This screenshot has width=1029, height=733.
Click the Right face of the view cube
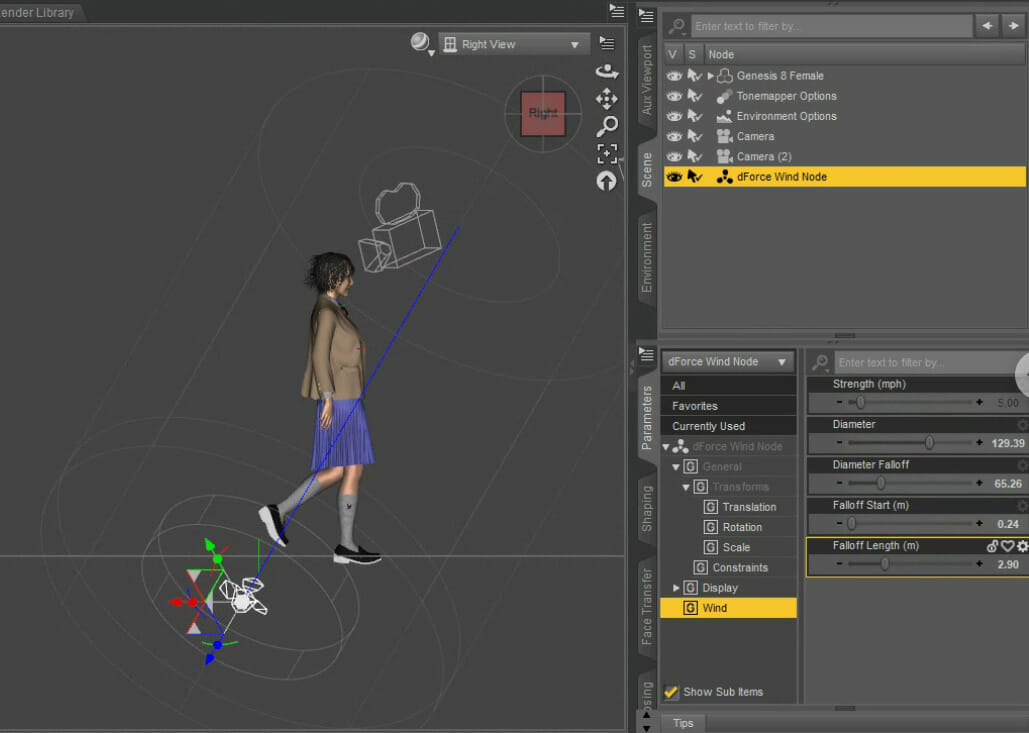[543, 114]
